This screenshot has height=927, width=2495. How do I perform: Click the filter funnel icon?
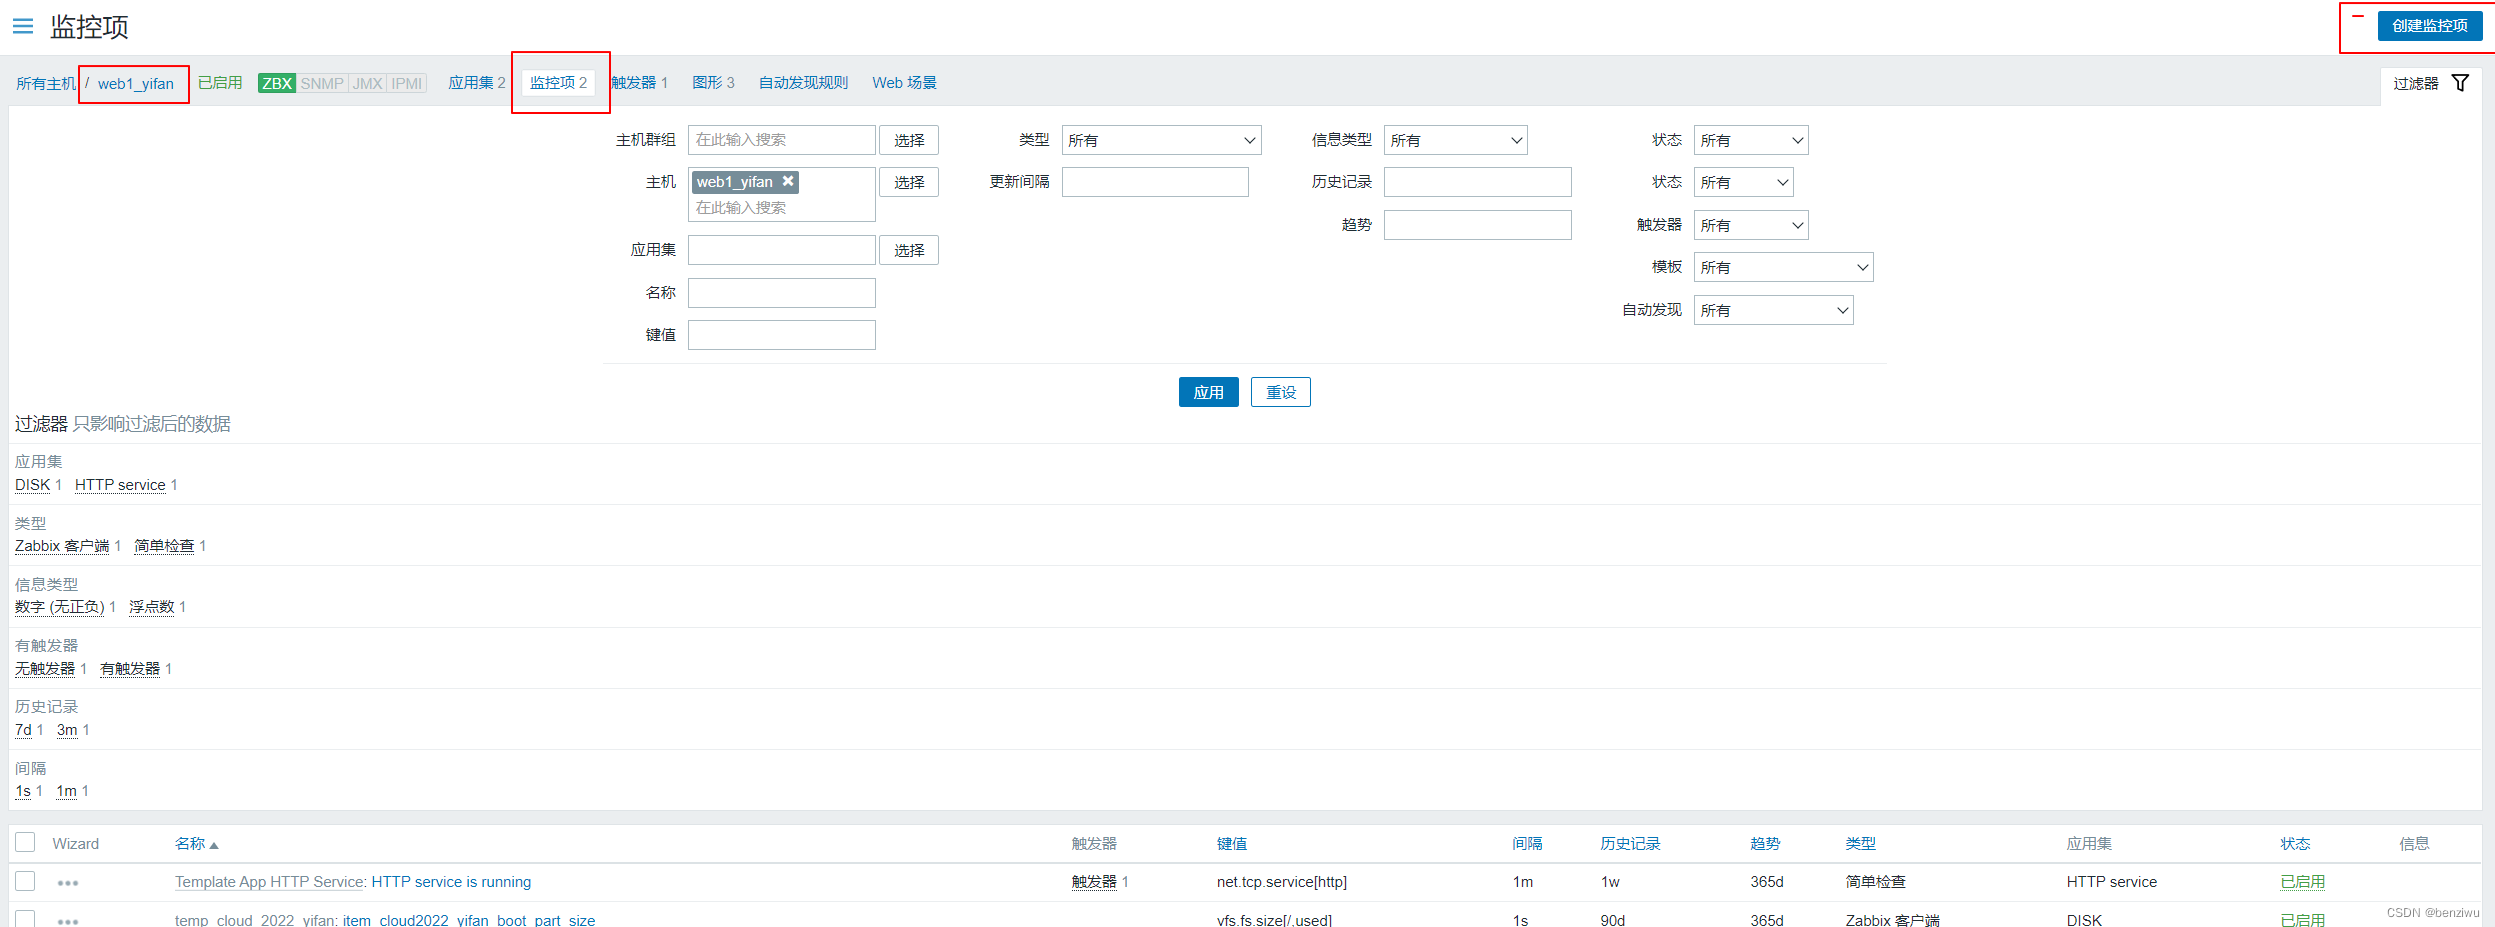[2460, 83]
